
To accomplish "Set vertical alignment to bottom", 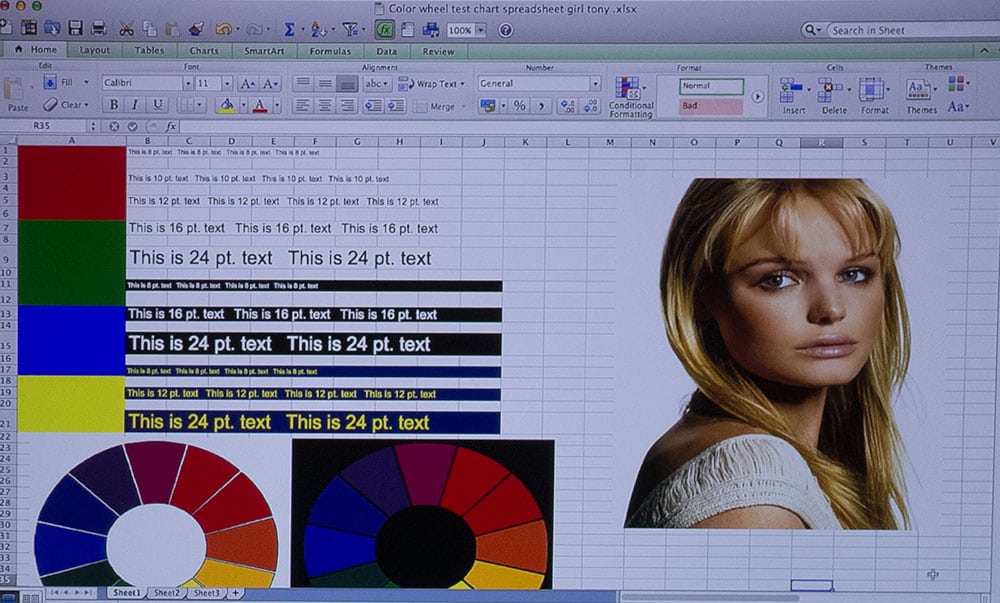I will (x=347, y=84).
